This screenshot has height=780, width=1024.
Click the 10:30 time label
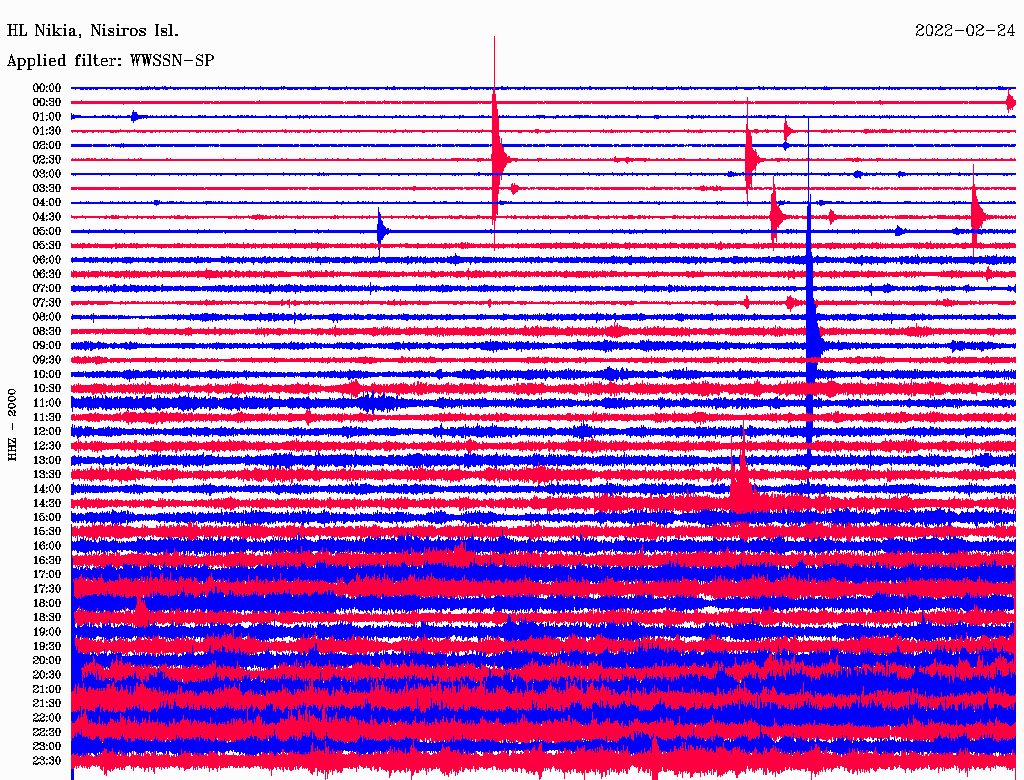click(x=47, y=389)
